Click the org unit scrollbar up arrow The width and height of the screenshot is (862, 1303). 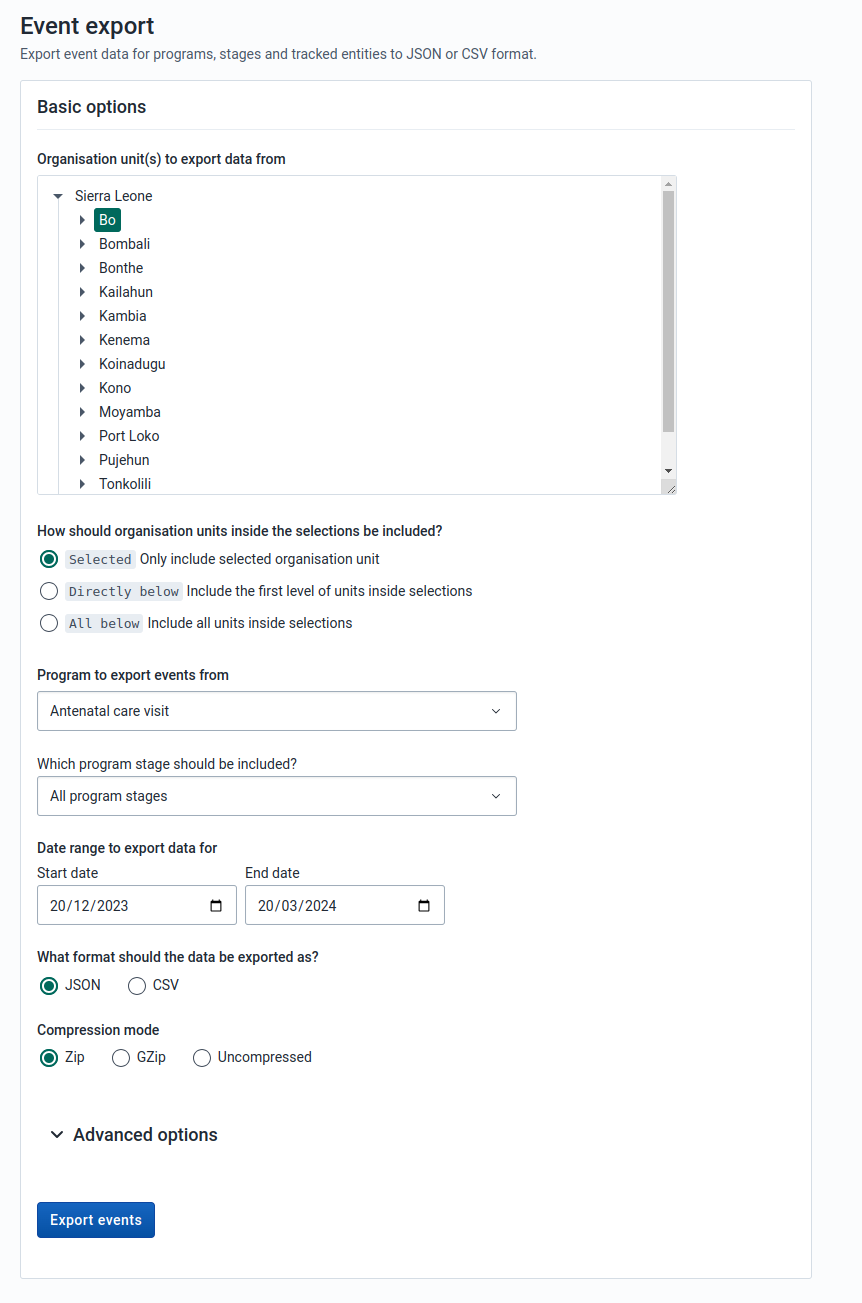[x=668, y=184]
